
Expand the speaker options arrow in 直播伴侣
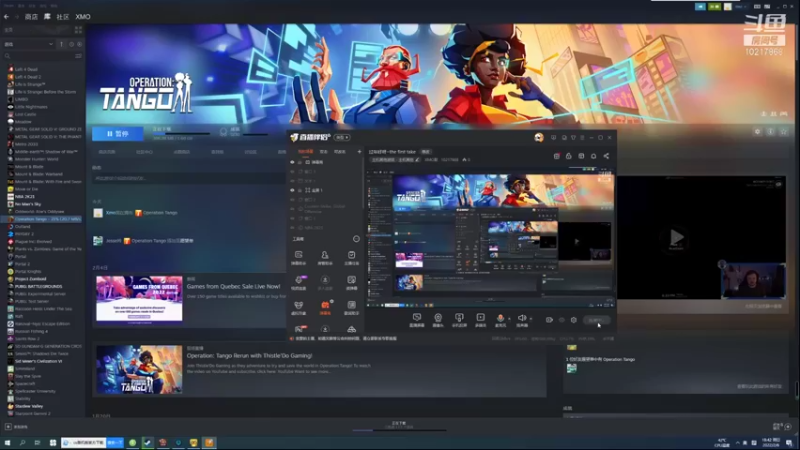coord(531,319)
